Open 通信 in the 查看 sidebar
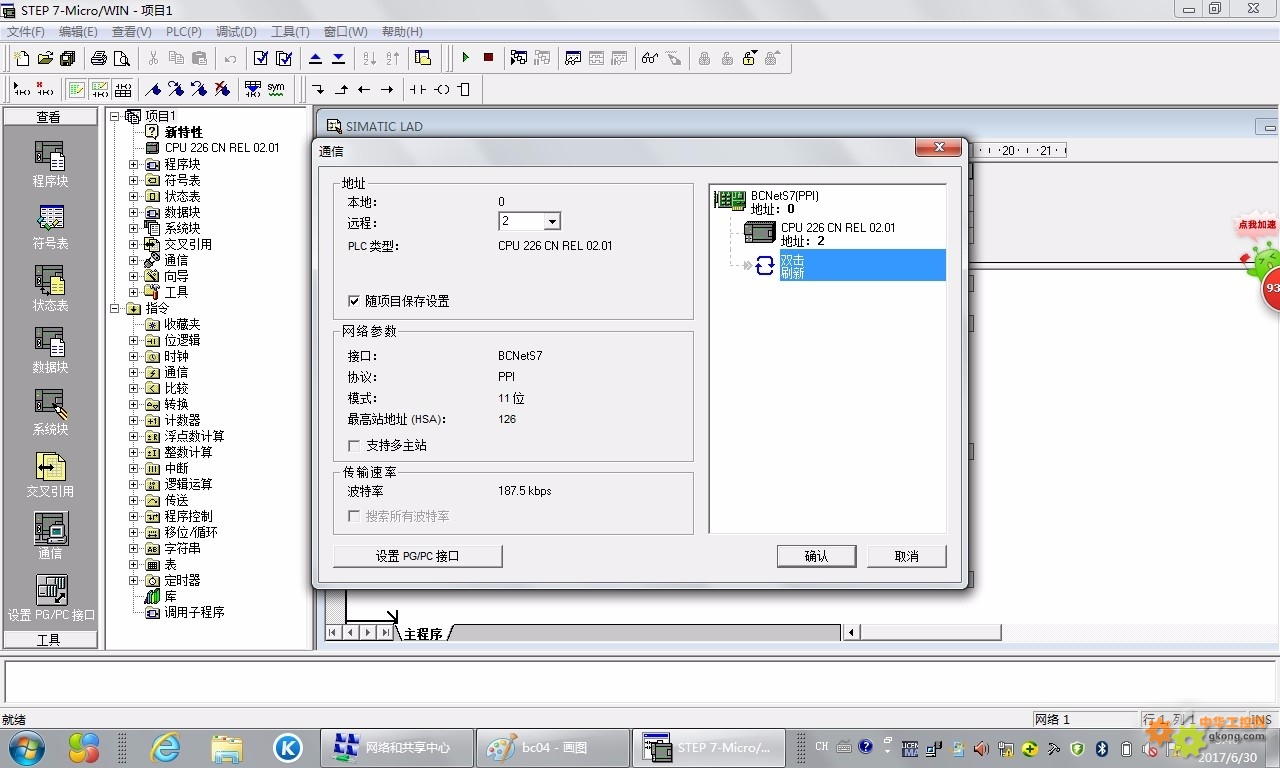This screenshot has width=1280, height=768. (x=50, y=536)
